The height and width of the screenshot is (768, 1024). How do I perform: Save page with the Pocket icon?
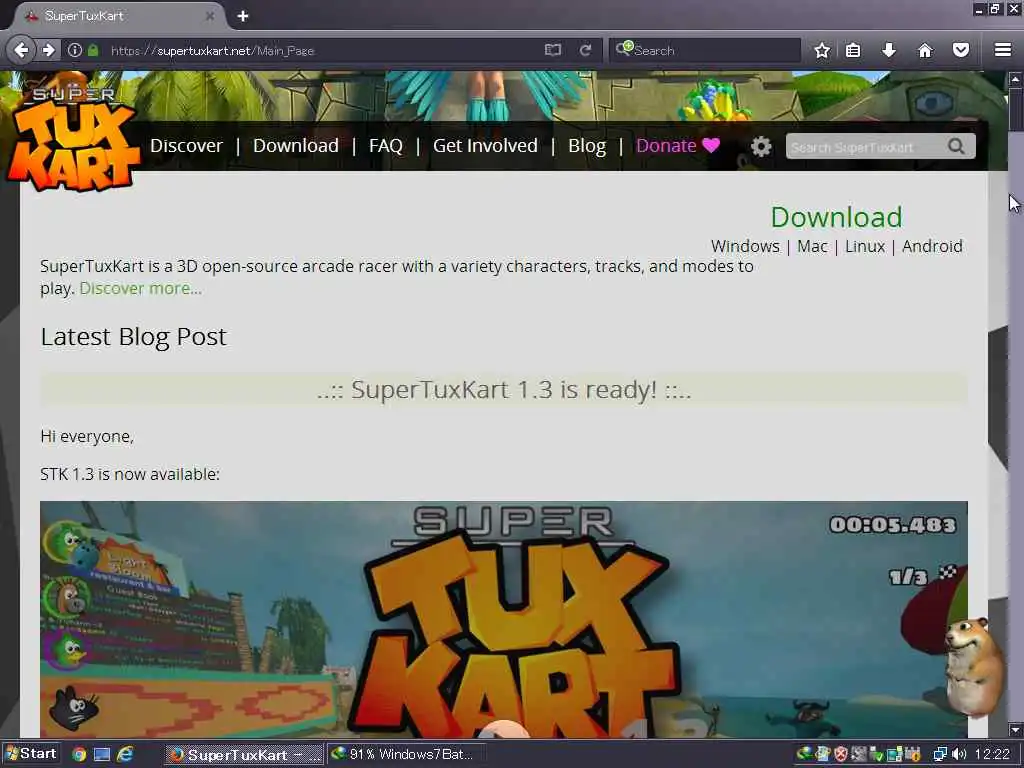click(961, 50)
